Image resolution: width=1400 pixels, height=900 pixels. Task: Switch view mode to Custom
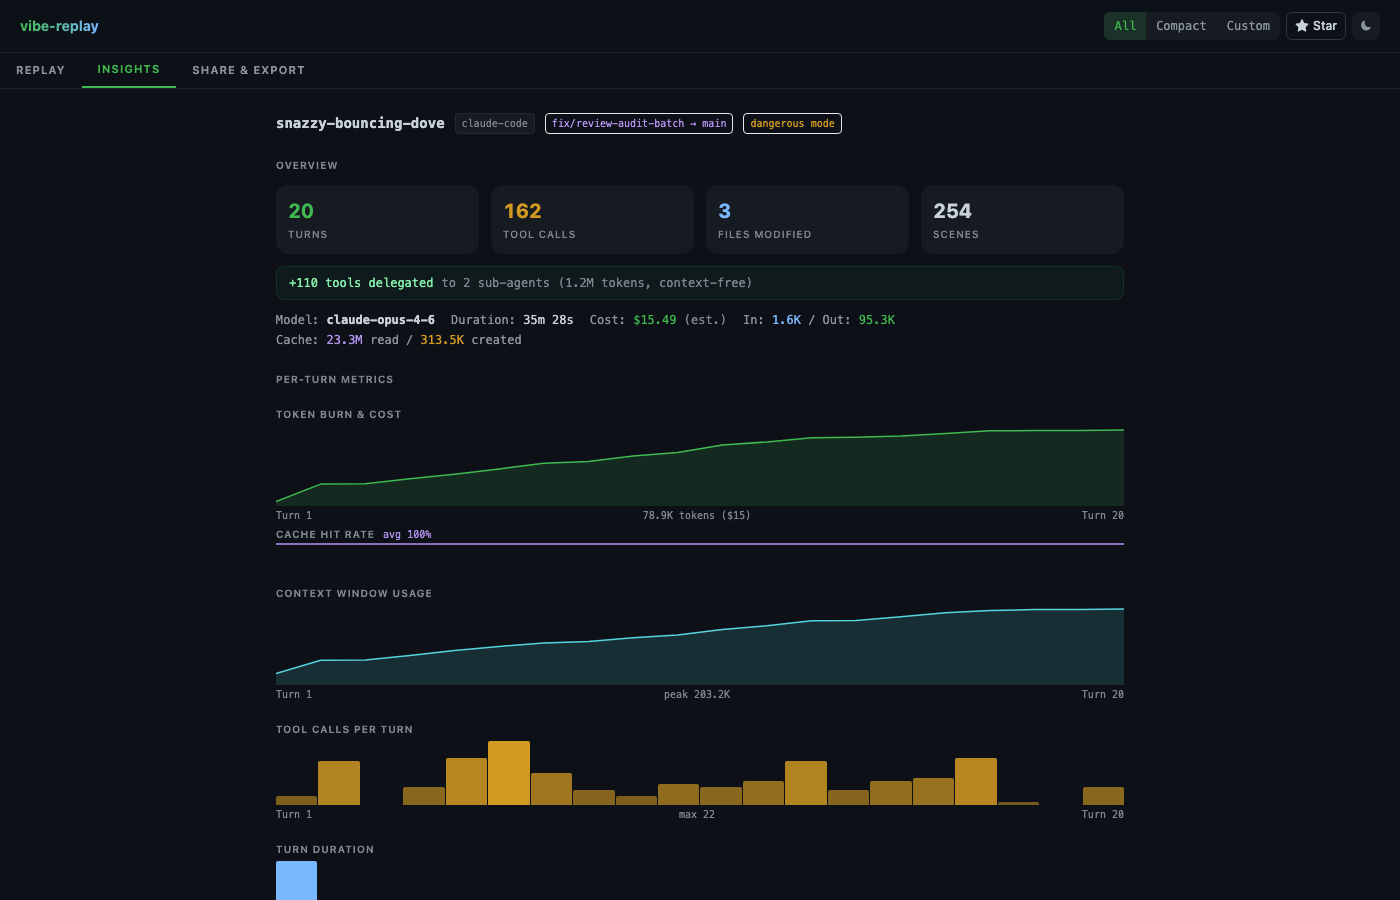[1248, 26]
